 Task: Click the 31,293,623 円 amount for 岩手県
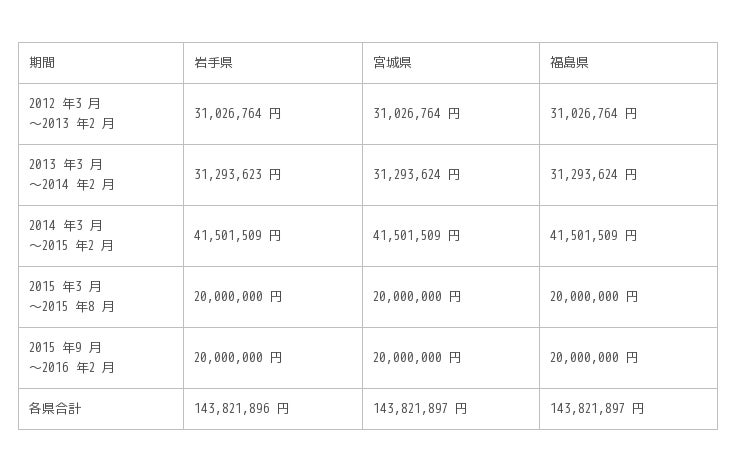[x=237, y=175]
